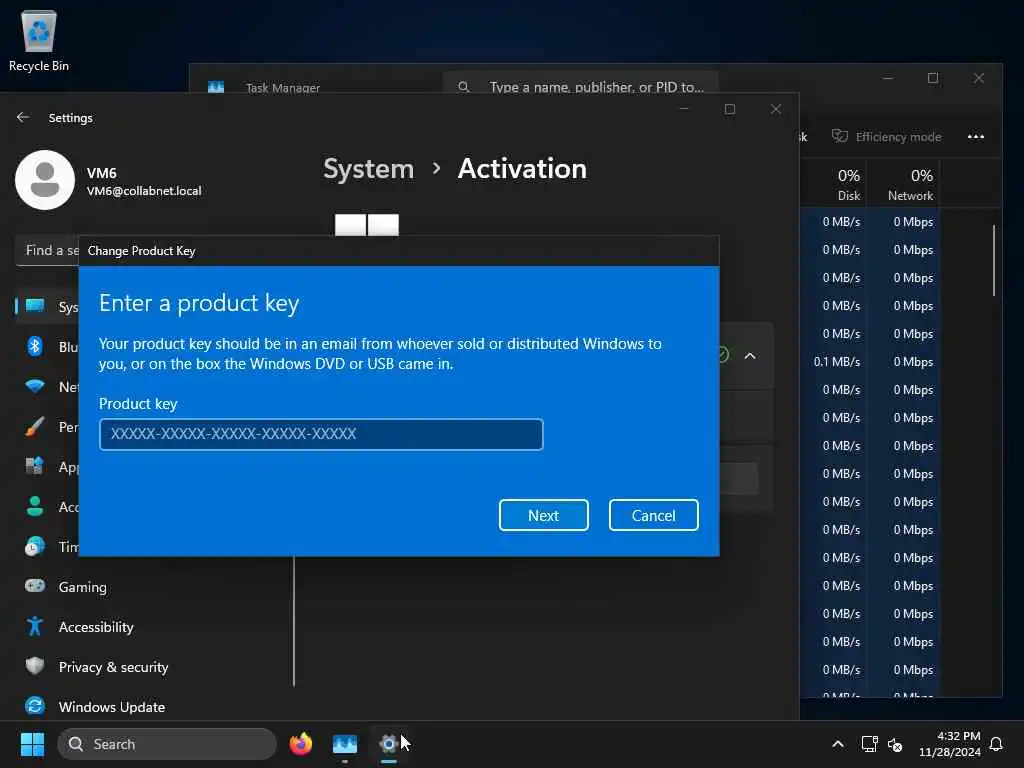Open Privacy & security shield icon
Screen dimensions: 1024x768
coord(35,666)
